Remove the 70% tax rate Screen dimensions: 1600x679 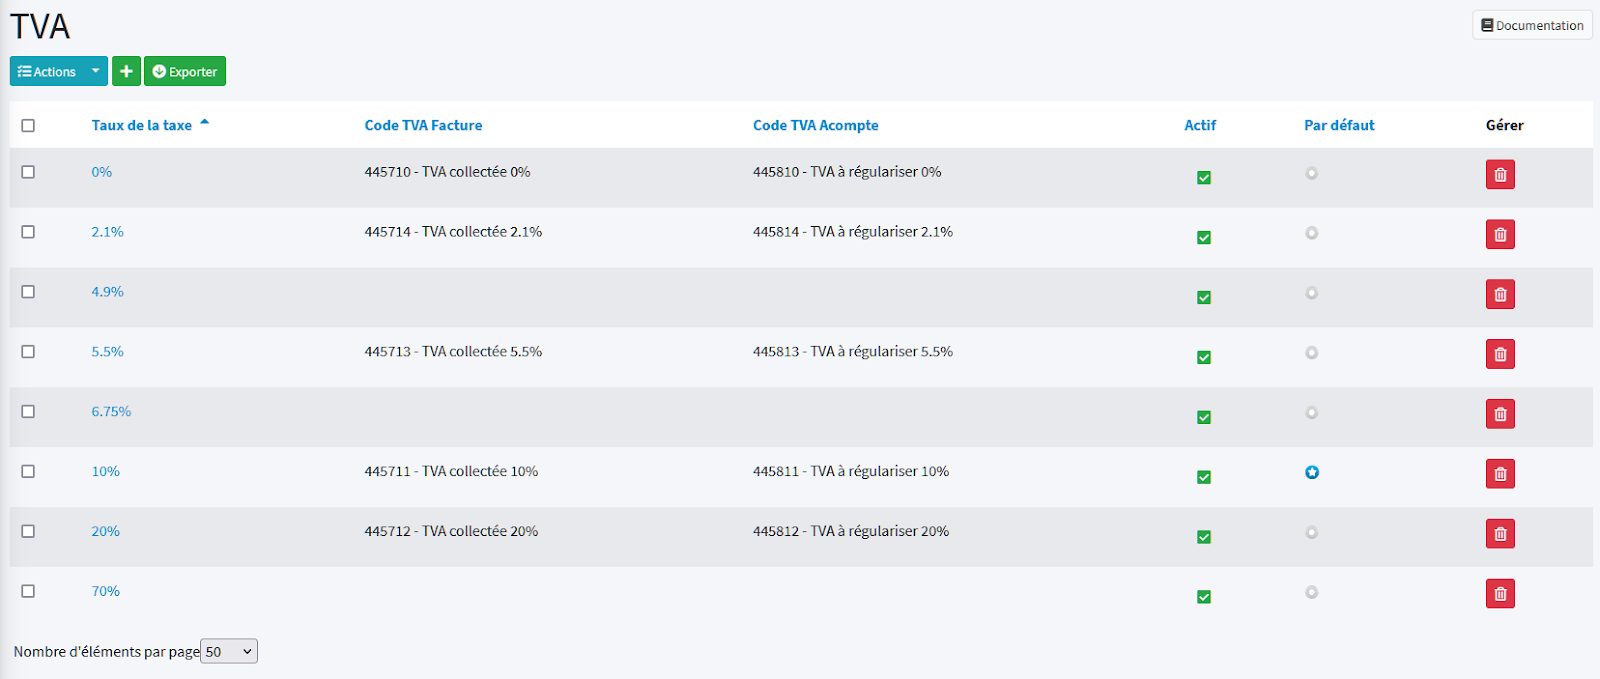click(1500, 594)
